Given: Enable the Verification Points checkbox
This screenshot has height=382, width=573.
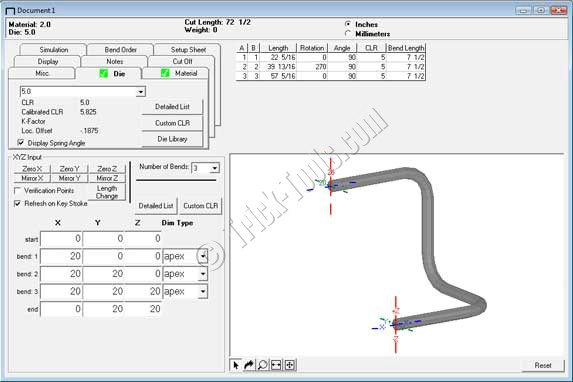Looking at the screenshot, I should point(17,190).
